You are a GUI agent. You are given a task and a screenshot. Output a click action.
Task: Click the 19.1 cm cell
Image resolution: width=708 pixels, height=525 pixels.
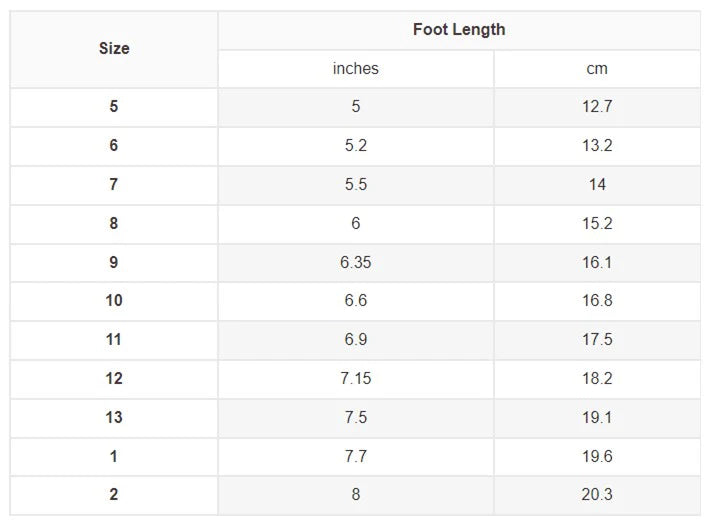coord(597,418)
